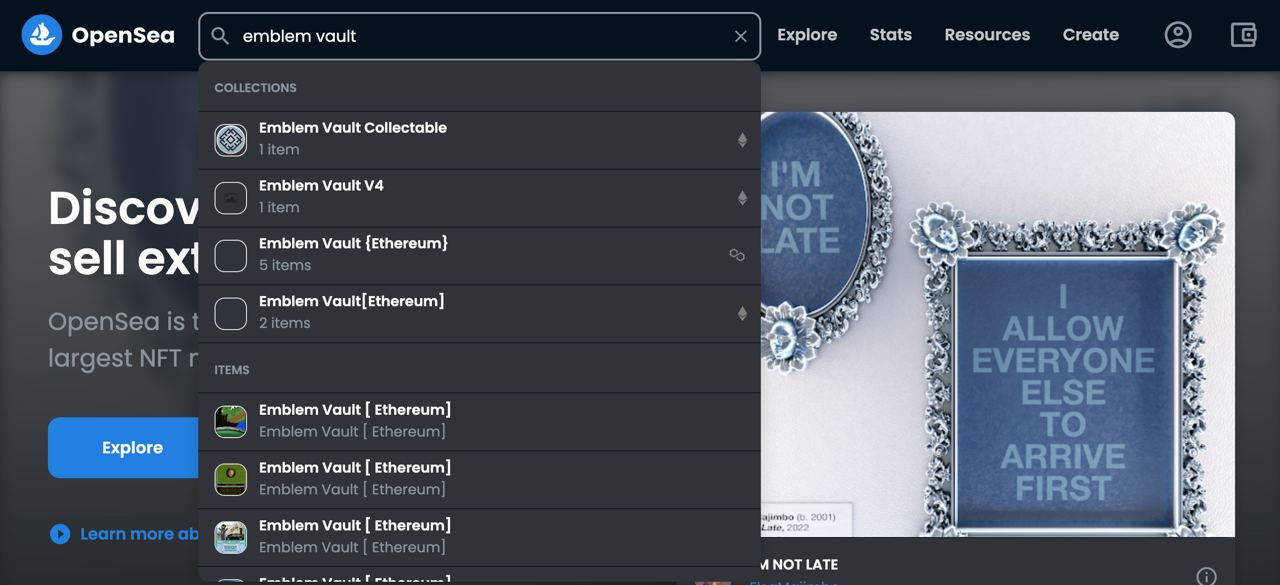Click the play icon beside Learn more
The width and height of the screenshot is (1280, 585).
click(60, 534)
